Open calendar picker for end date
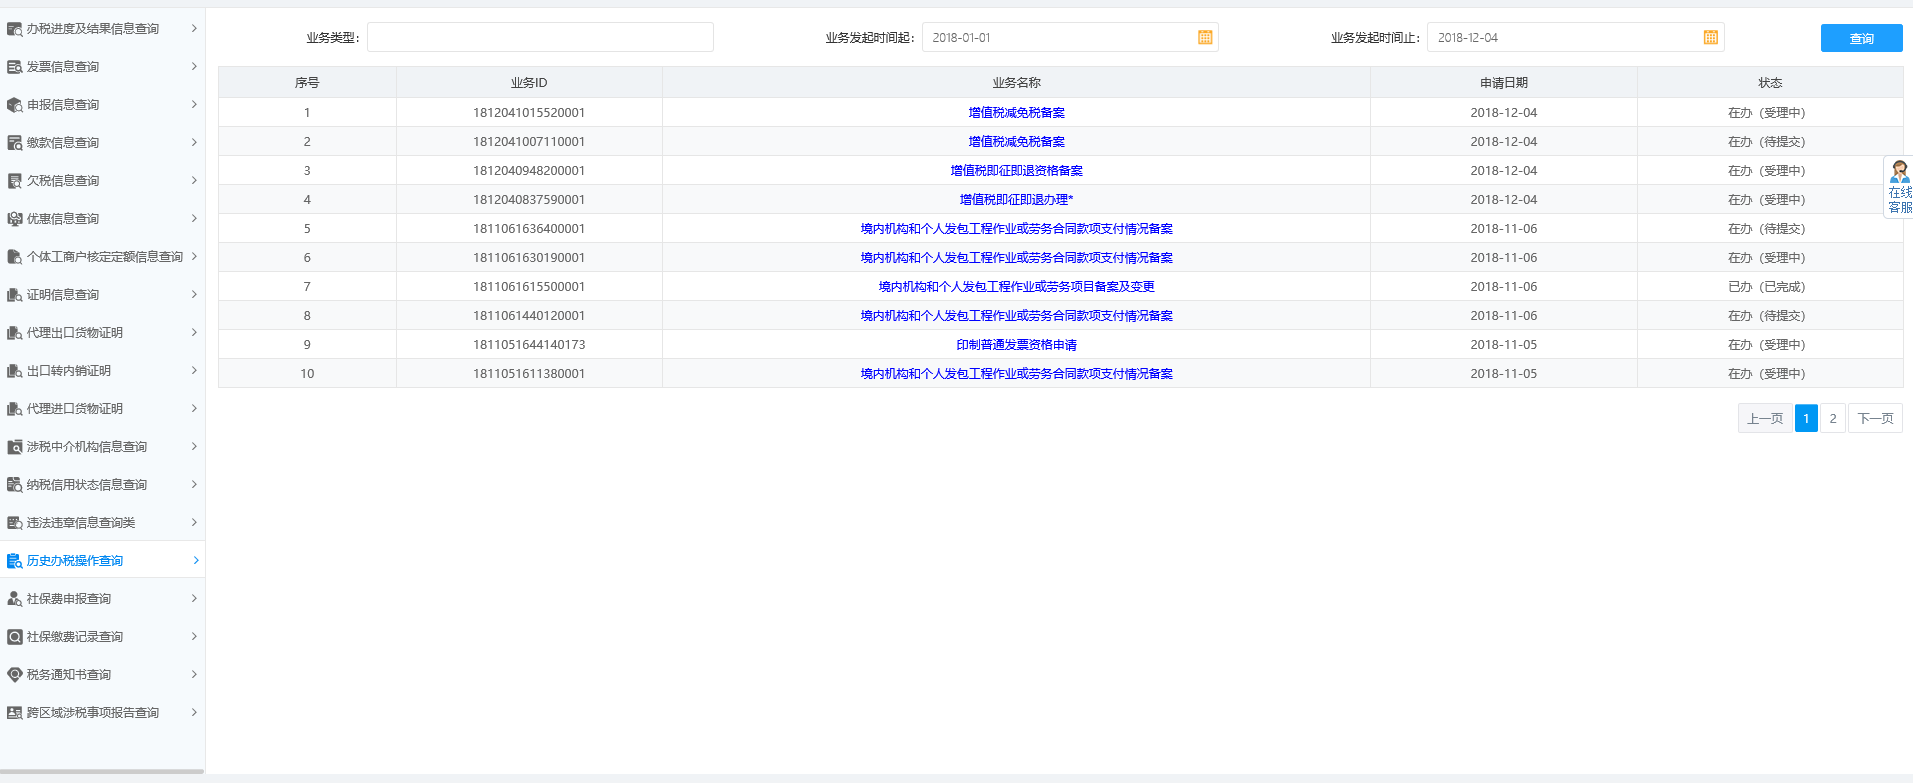 [x=1710, y=38]
